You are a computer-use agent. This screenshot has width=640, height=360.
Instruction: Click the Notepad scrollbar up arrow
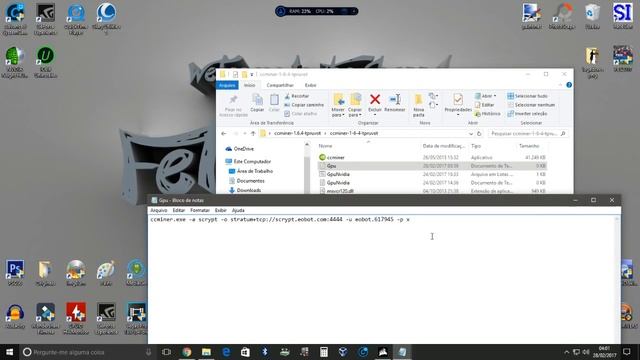[x=617, y=220]
